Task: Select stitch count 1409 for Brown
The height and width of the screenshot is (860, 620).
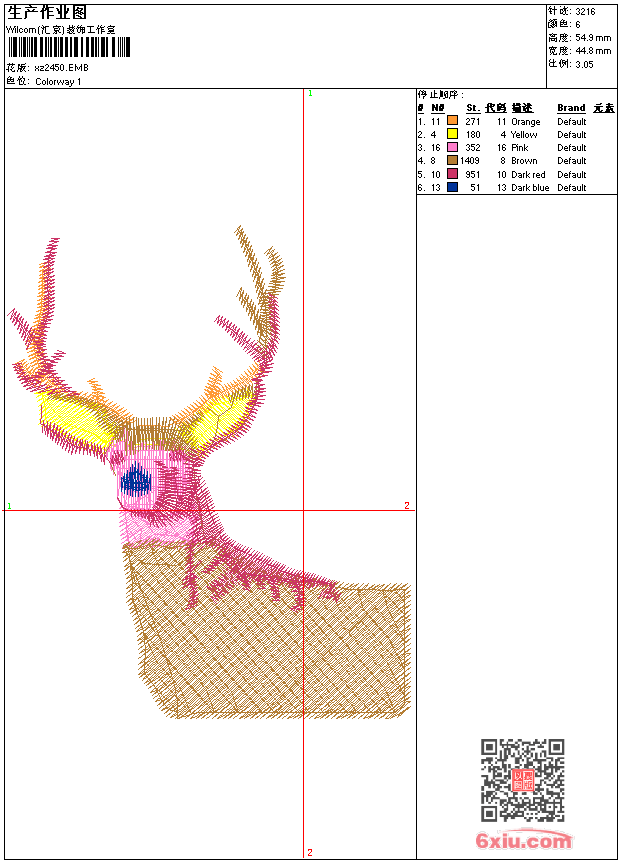Action: point(470,161)
